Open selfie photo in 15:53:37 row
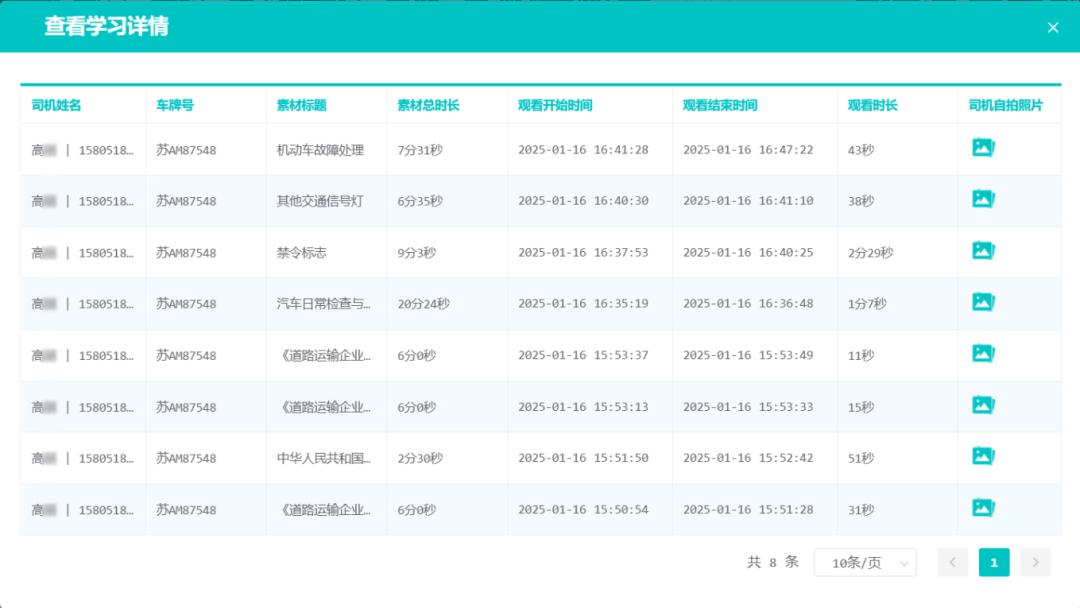 coord(983,353)
